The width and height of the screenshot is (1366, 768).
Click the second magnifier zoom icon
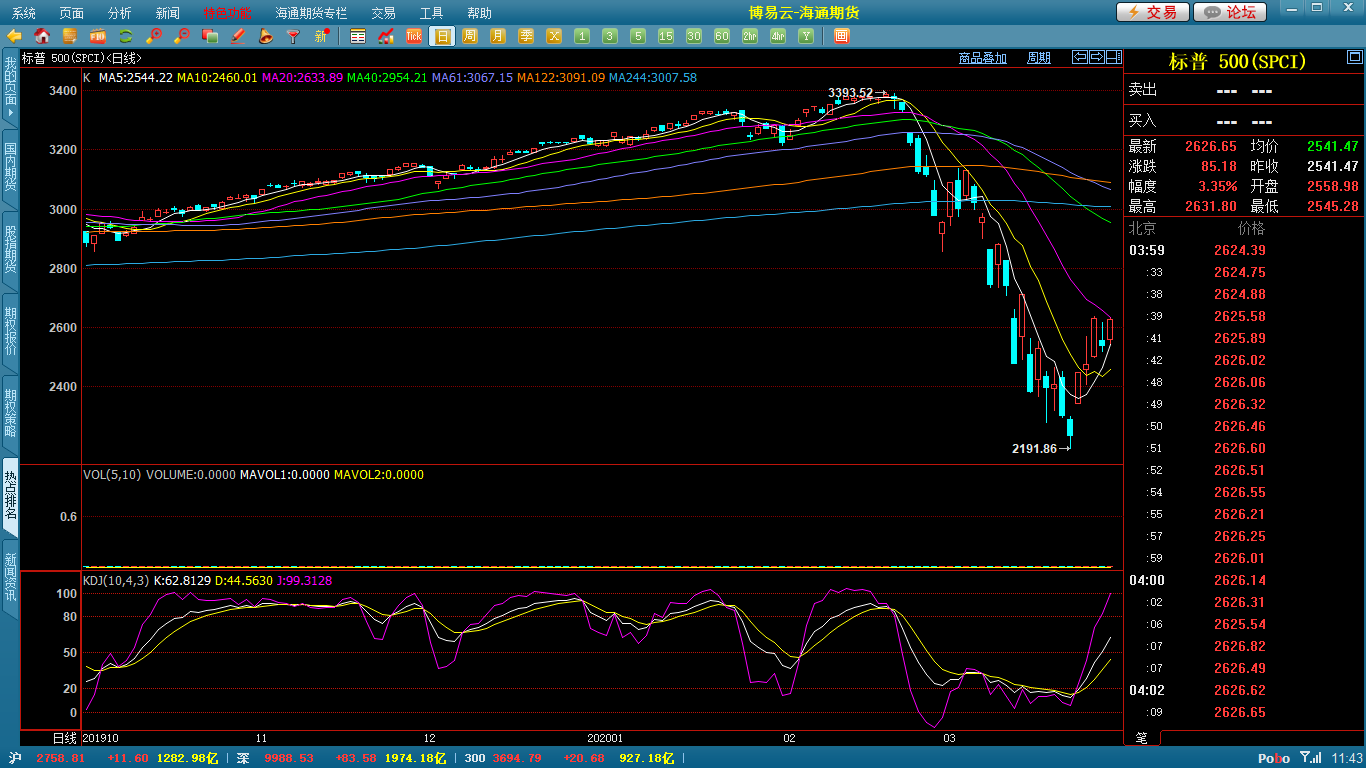[x=182, y=36]
